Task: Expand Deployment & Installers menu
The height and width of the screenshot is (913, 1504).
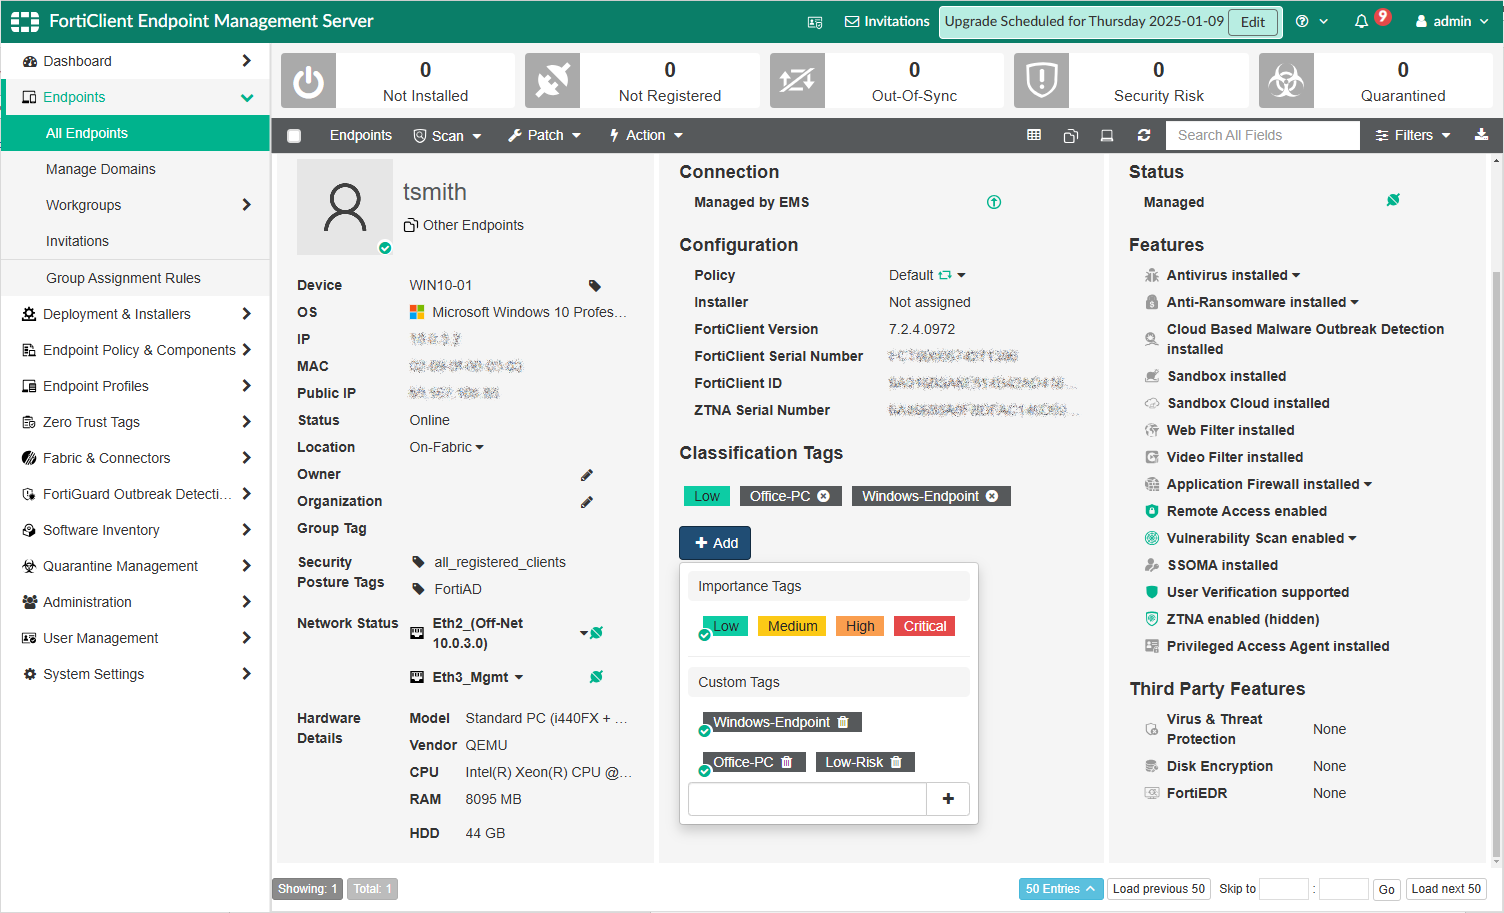Action: tap(136, 314)
